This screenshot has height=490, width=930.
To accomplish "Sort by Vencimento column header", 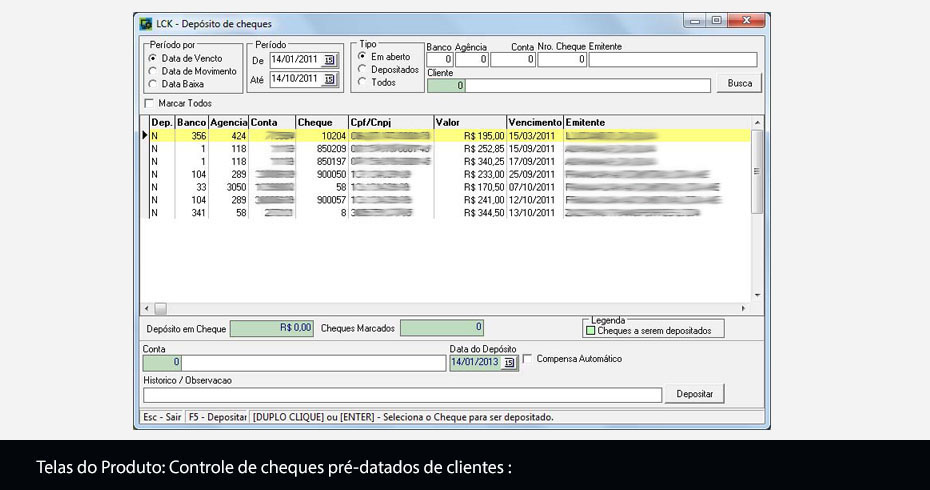I will click(x=535, y=123).
